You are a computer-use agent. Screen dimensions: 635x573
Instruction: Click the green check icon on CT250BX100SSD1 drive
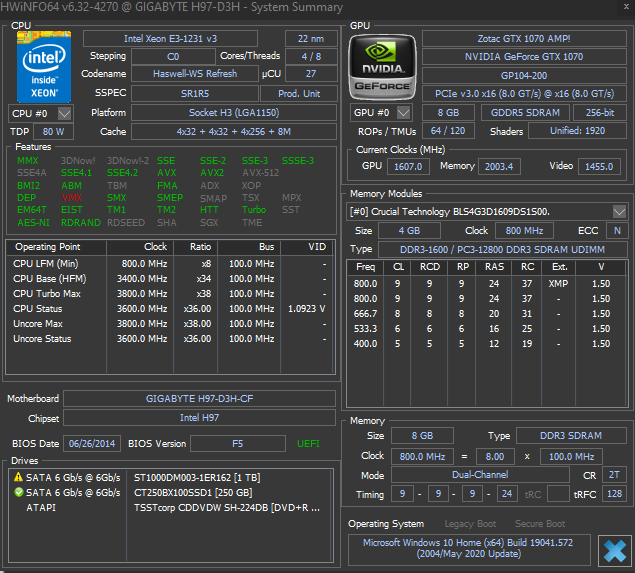coord(18,492)
